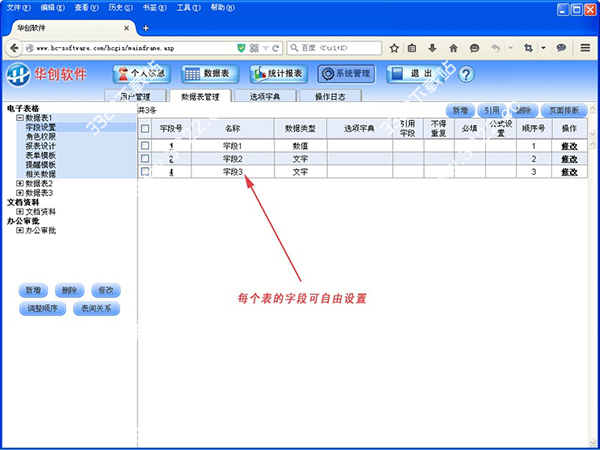The width and height of the screenshot is (600, 450).
Task: Switch to the 数据表管理 tab
Action: (x=200, y=96)
